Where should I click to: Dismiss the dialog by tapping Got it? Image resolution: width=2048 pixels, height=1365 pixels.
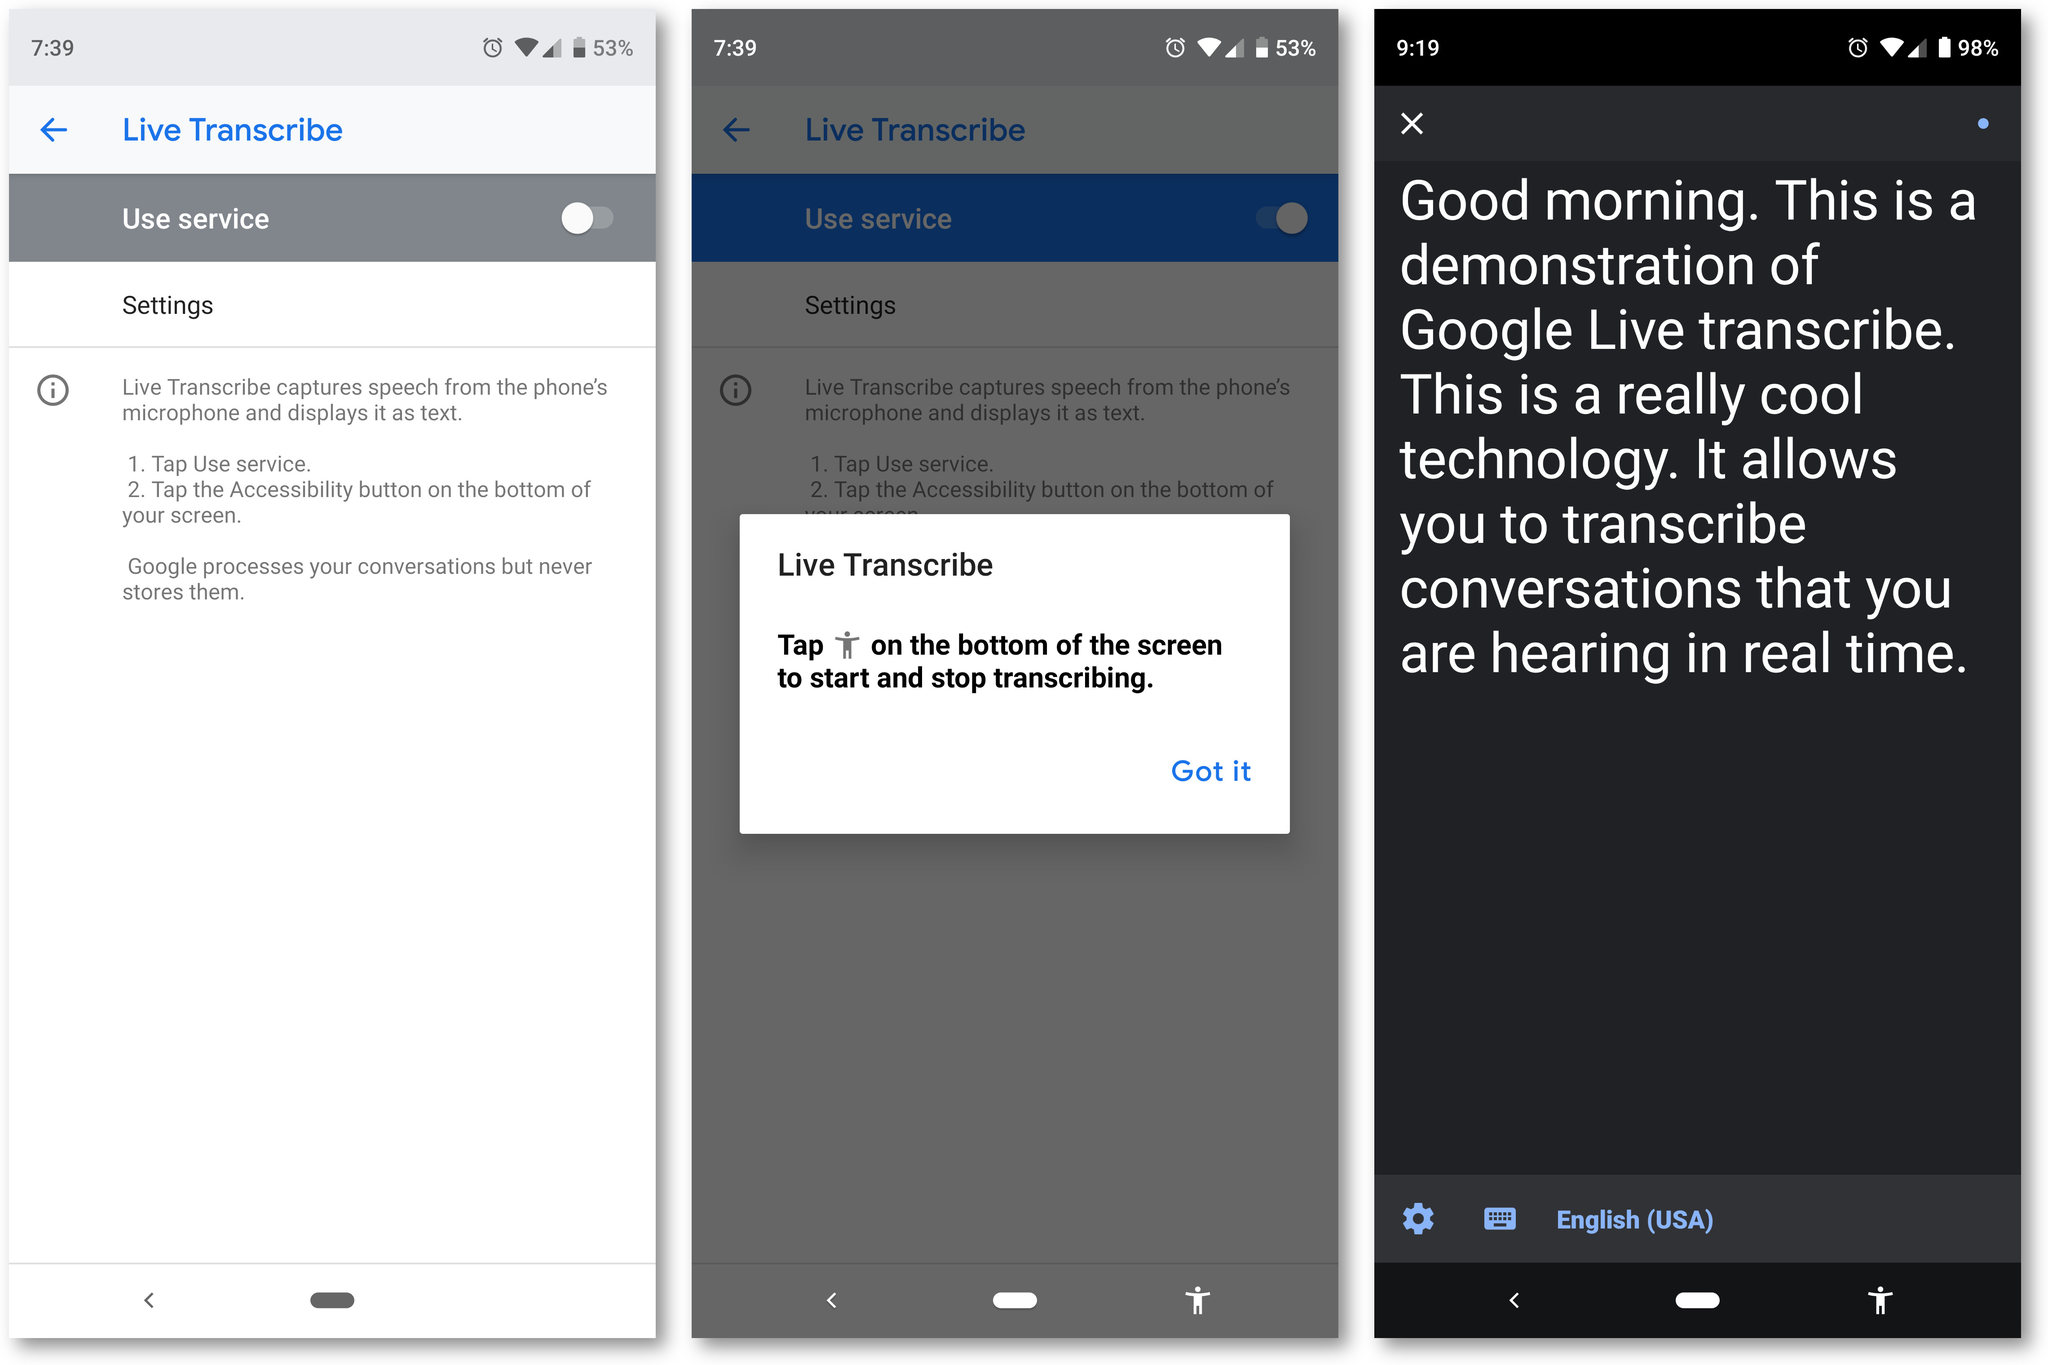(1210, 771)
